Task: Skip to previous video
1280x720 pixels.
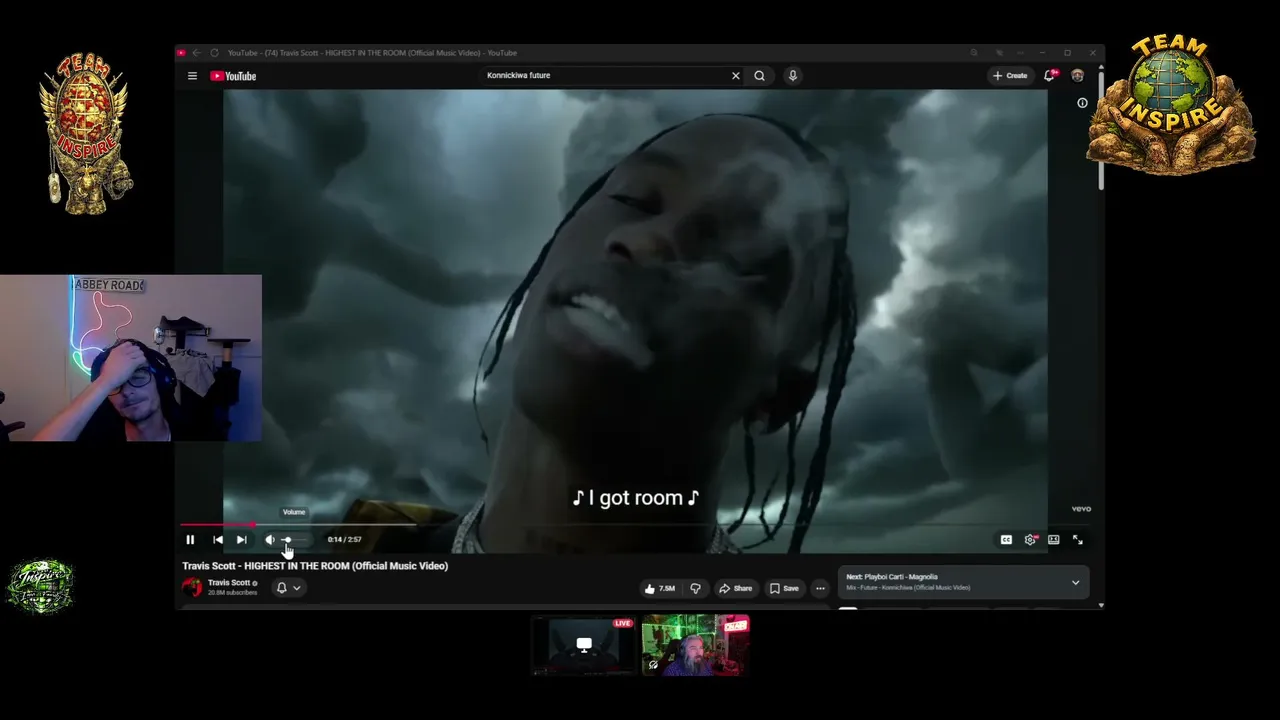Action: coord(218,540)
